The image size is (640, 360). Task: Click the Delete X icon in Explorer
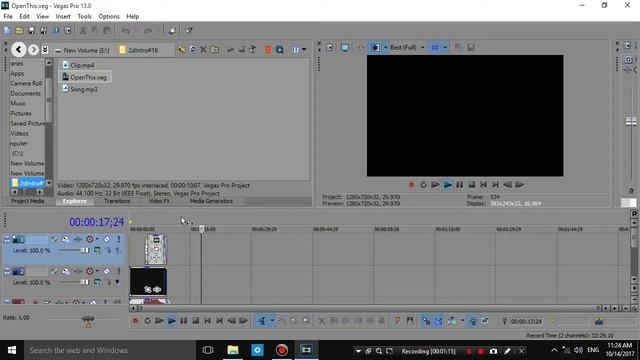coord(203,50)
